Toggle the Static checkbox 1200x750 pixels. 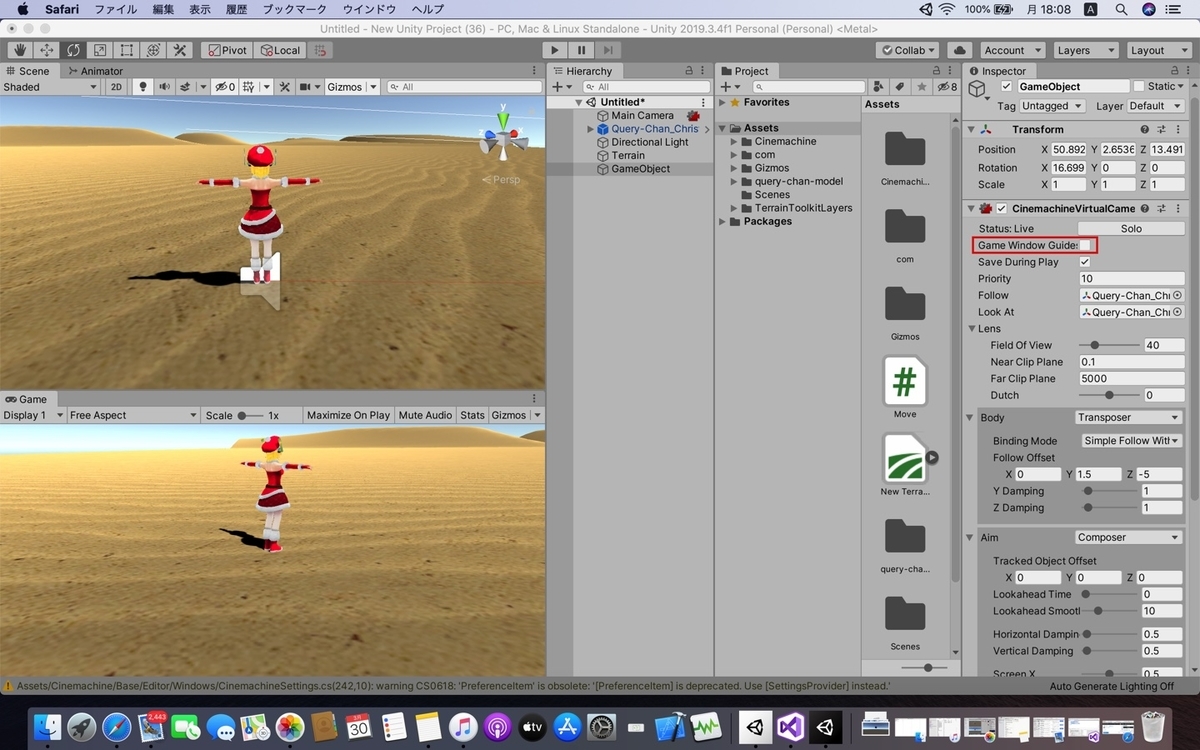pyautogui.click(x=1138, y=87)
